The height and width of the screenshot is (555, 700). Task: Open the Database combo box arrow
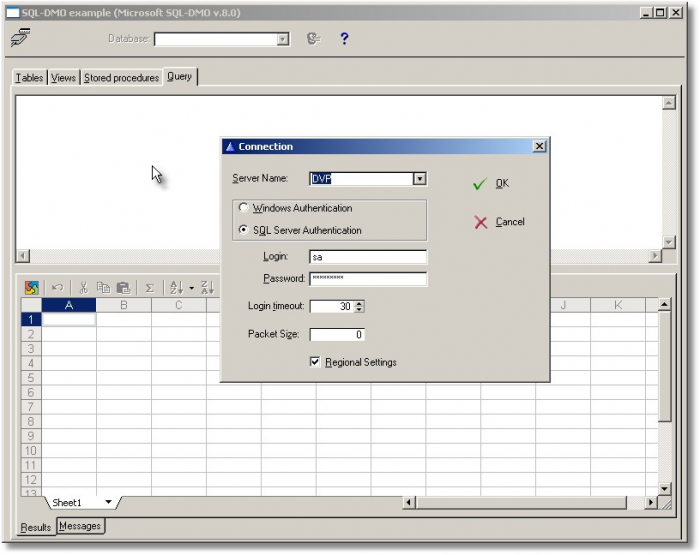tap(282, 40)
